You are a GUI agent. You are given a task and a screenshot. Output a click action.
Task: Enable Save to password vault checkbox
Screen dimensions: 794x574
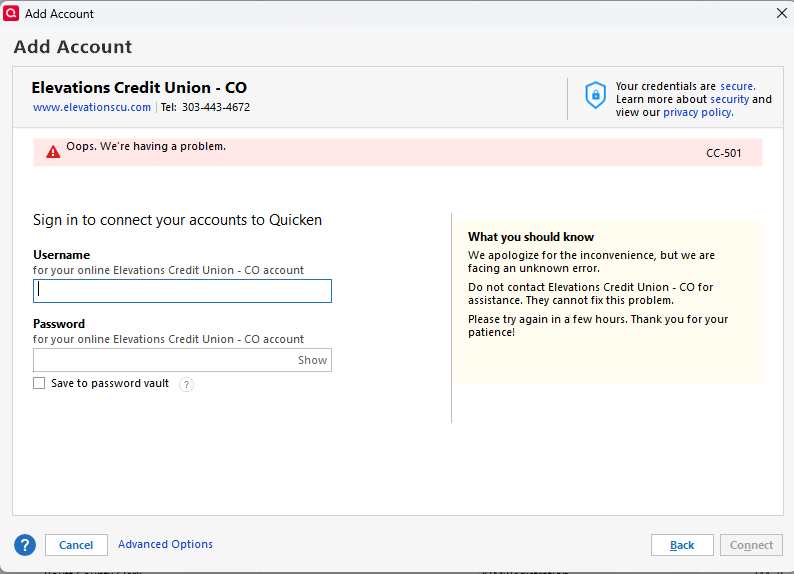pos(39,383)
